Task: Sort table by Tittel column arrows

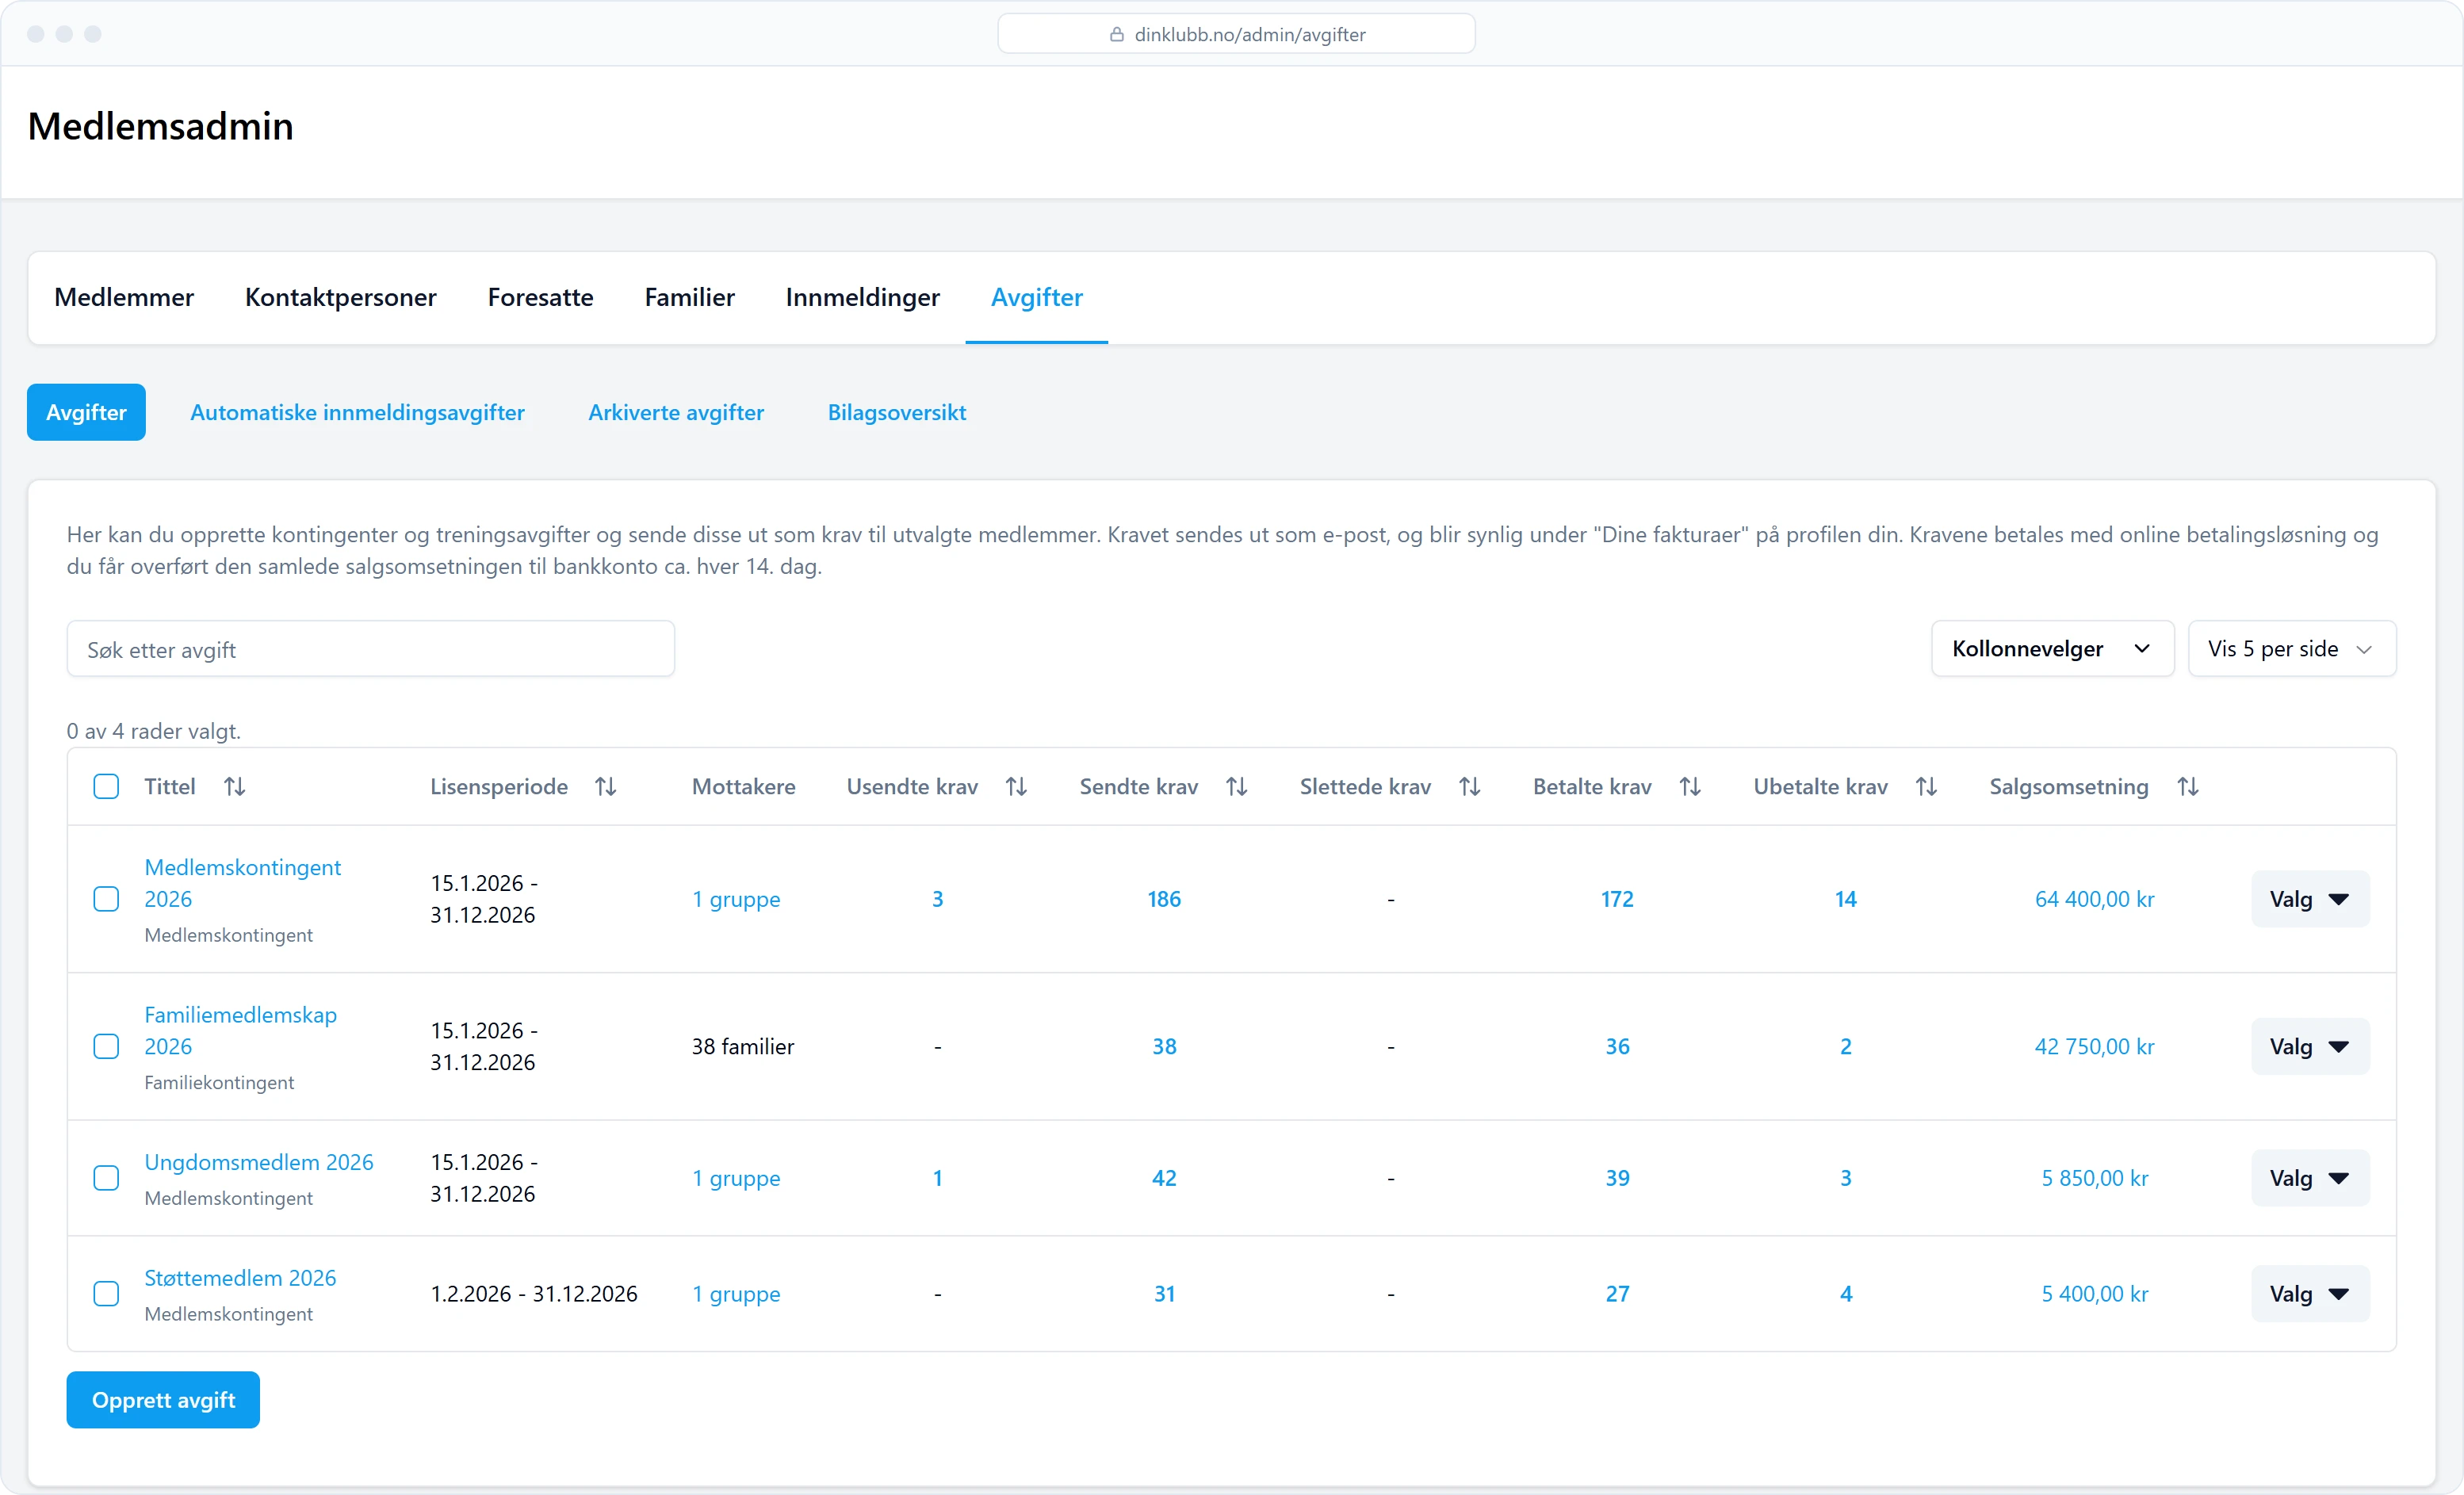Action: pos(235,787)
